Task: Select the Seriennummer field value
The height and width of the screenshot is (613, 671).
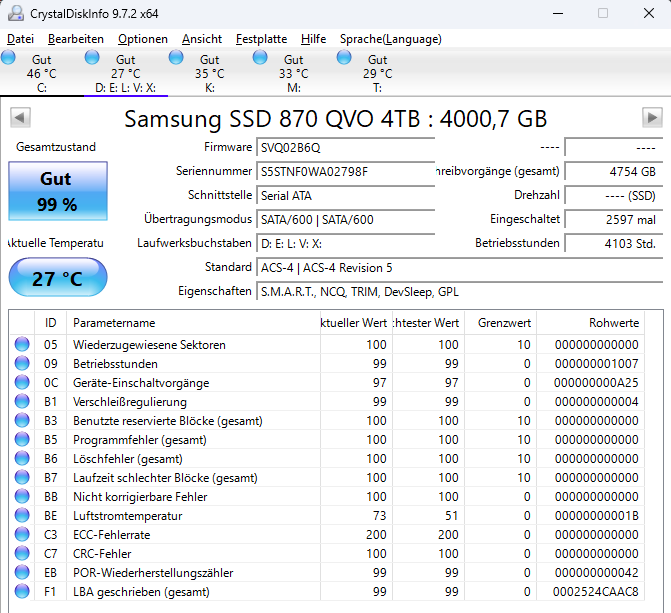Action: pyautogui.click(x=345, y=172)
